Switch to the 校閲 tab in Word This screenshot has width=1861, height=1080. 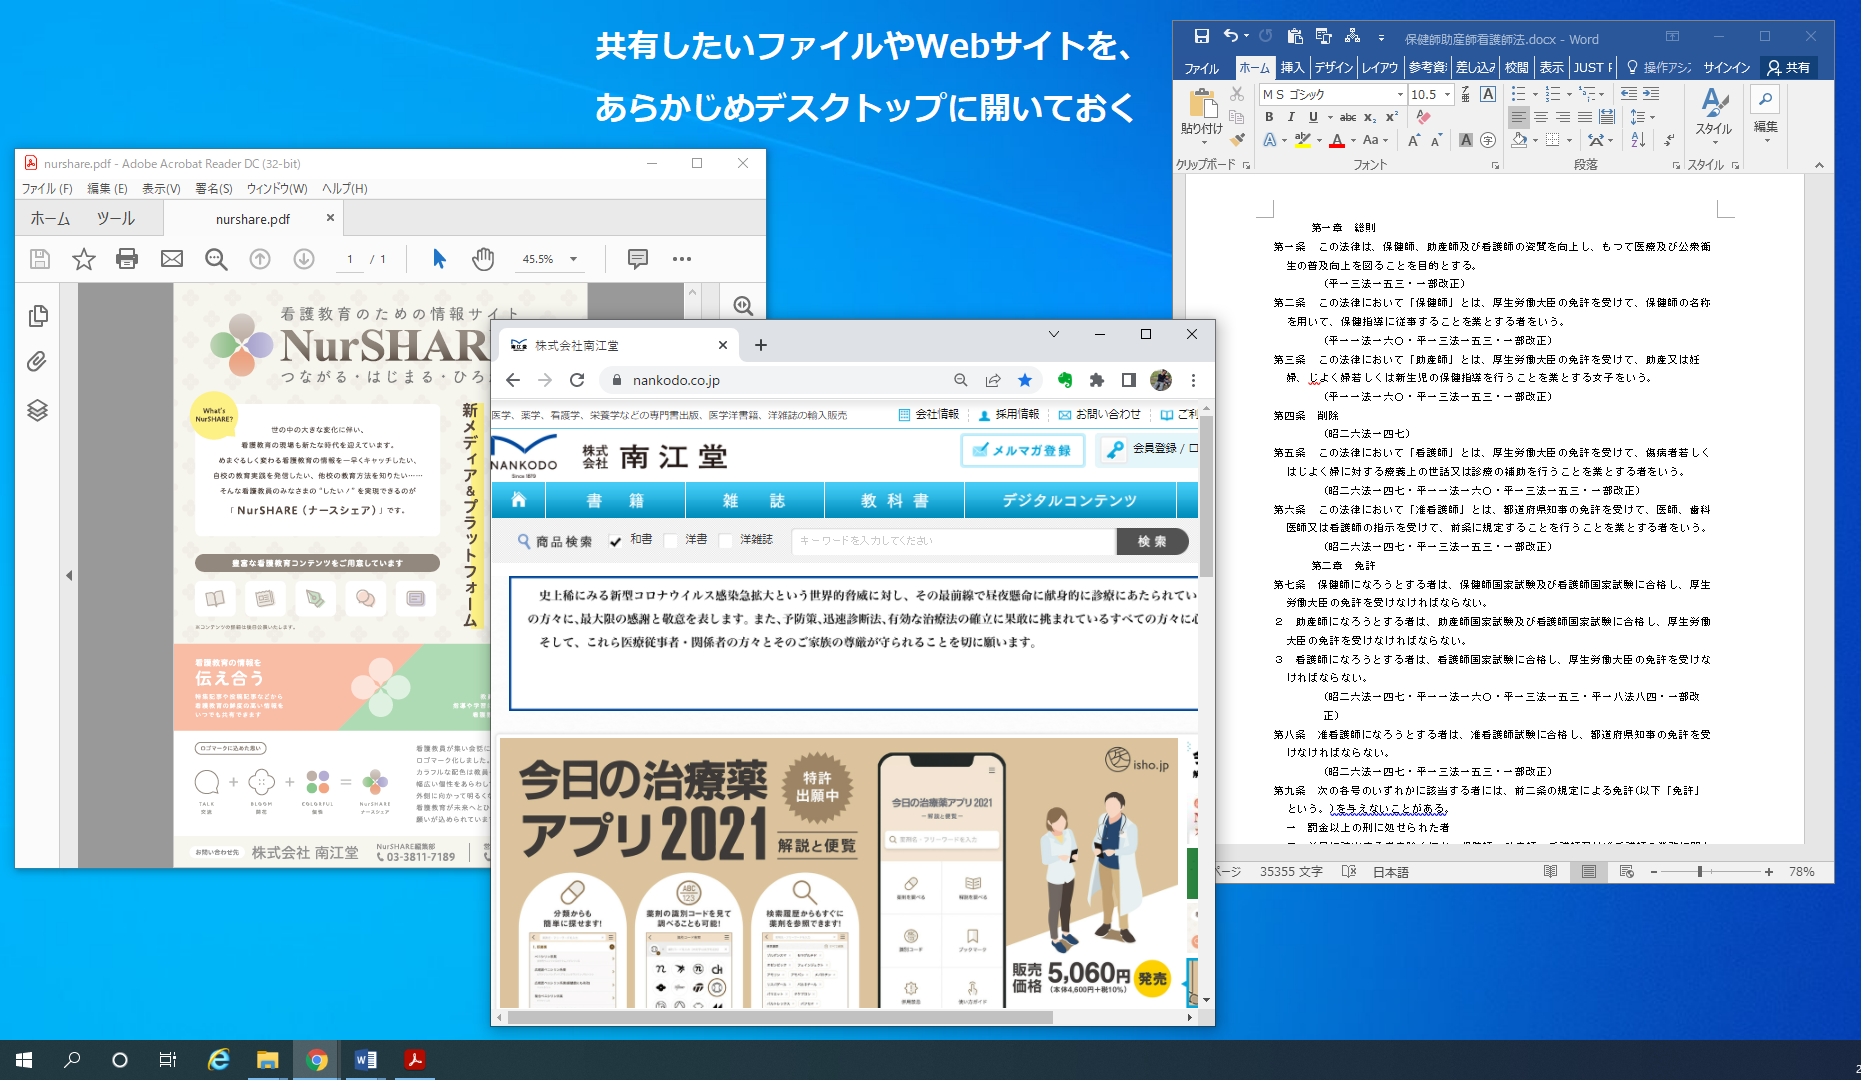tap(1517, 67)
